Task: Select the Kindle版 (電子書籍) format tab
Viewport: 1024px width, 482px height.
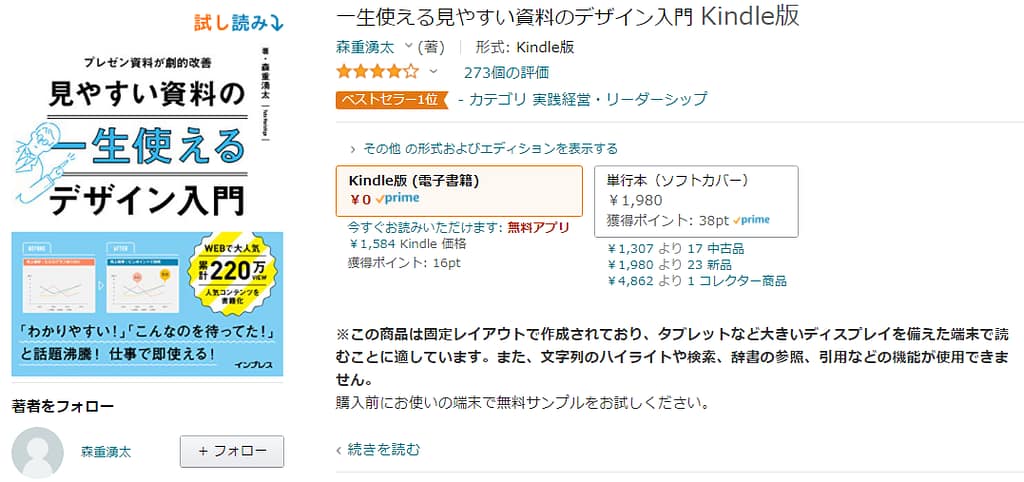Action: [x=459, y=190]
